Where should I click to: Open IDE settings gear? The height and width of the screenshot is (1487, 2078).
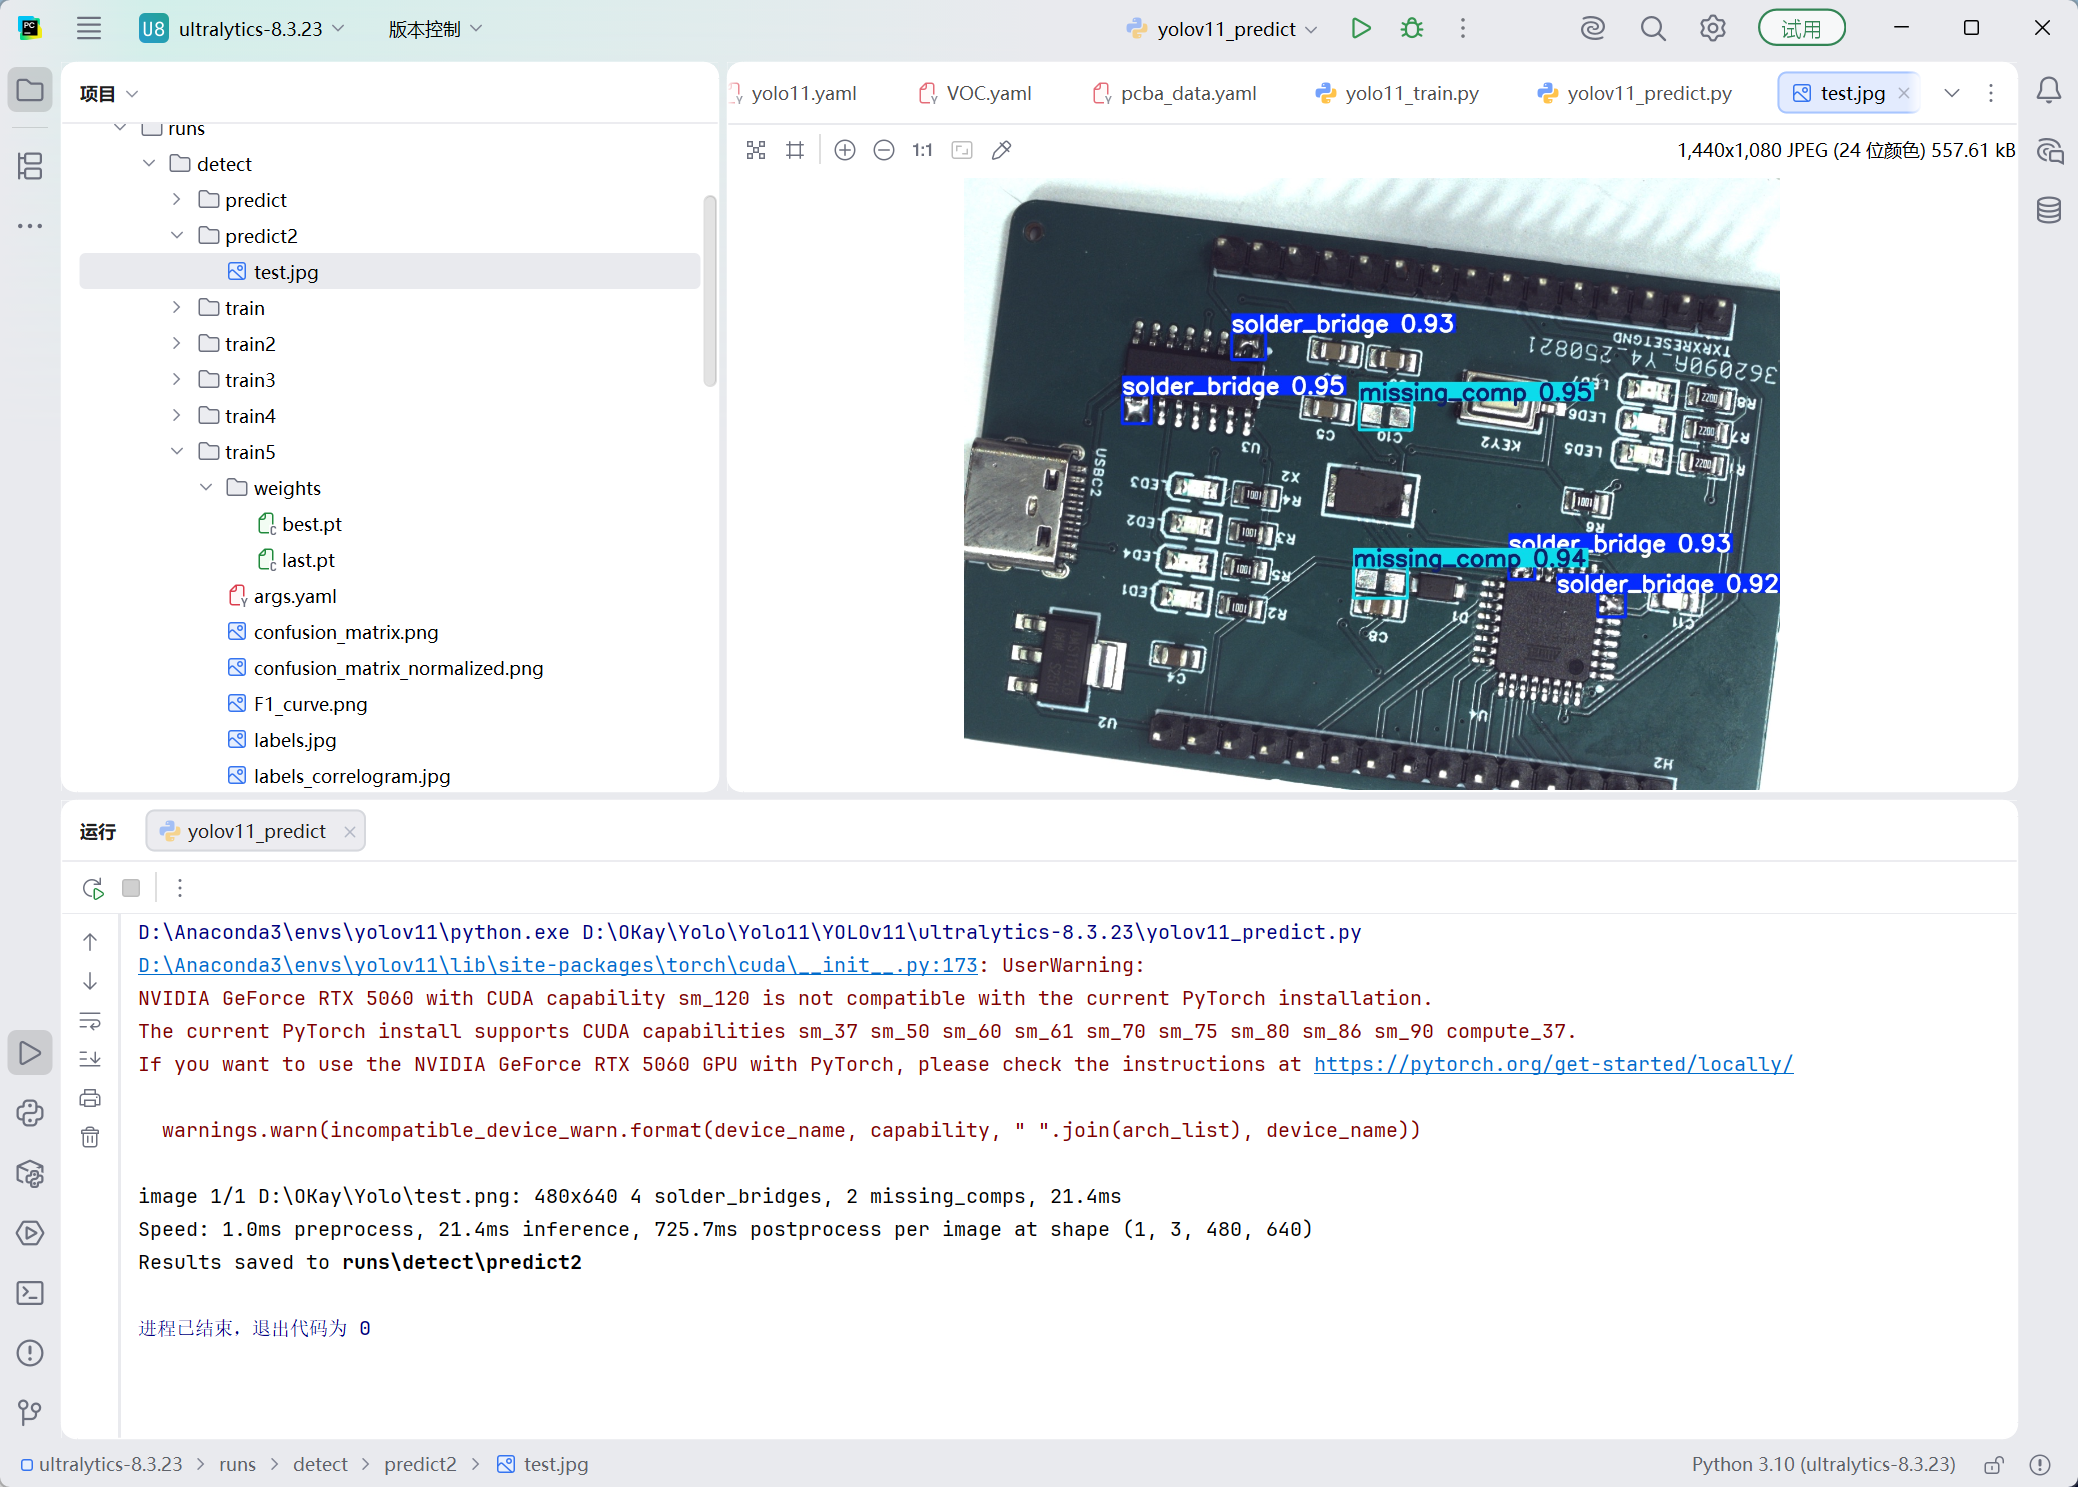[x=1713, y=28]
